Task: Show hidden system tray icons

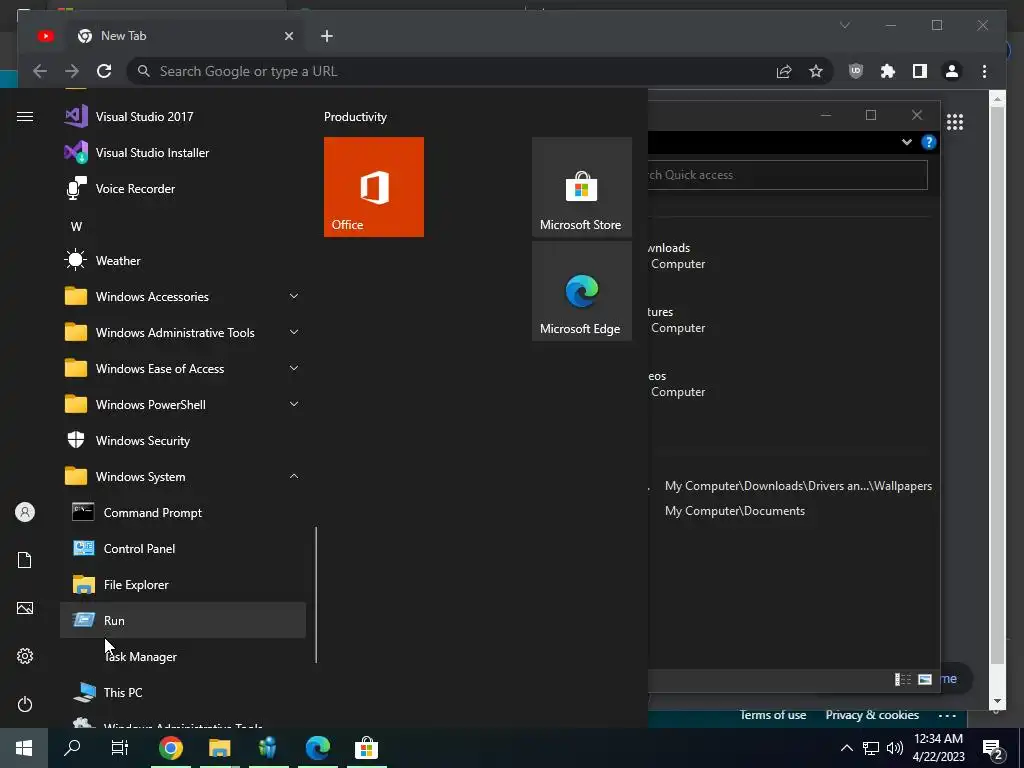Action: [846, 748]
